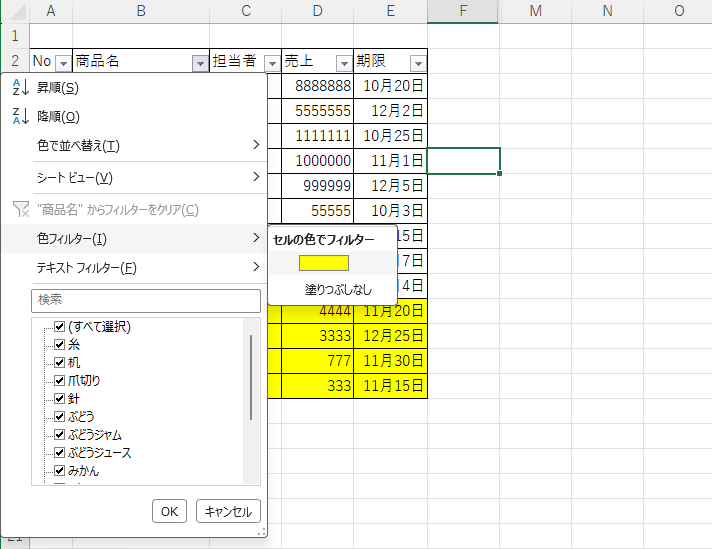
Task: Select row 1 header
Action: click(15, 35)
